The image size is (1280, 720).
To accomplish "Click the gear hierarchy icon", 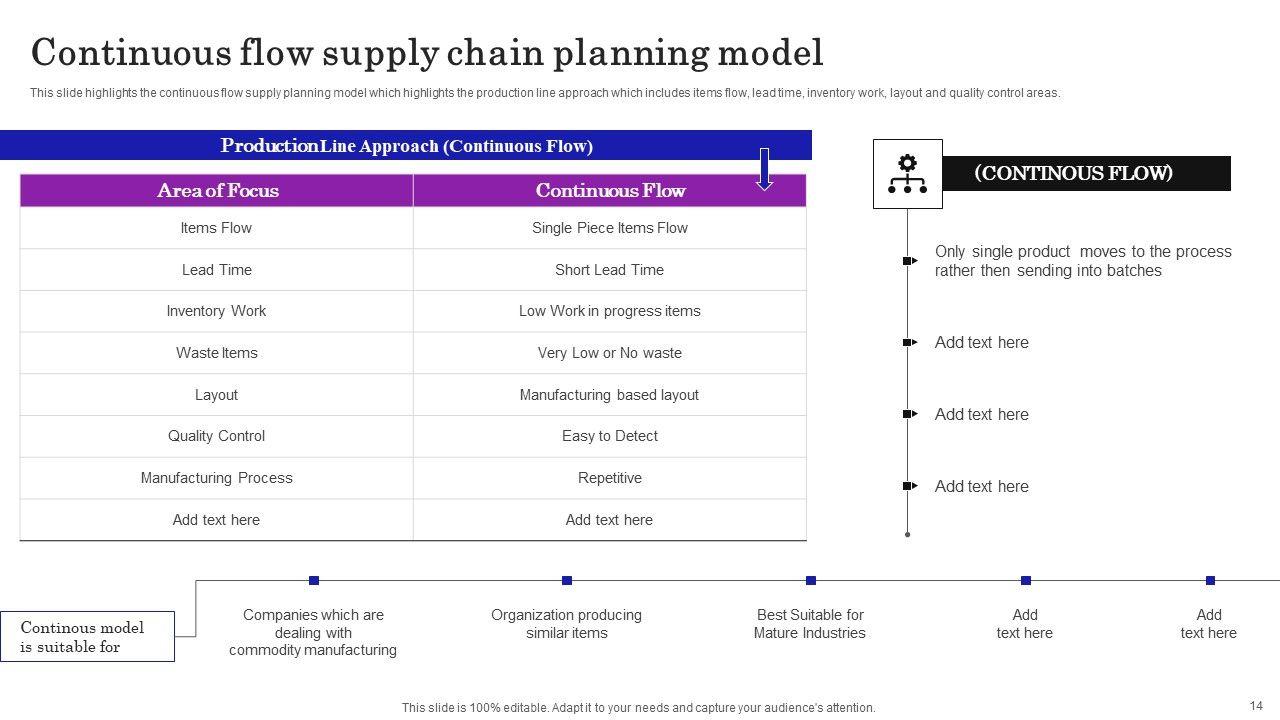I will 907,174.
